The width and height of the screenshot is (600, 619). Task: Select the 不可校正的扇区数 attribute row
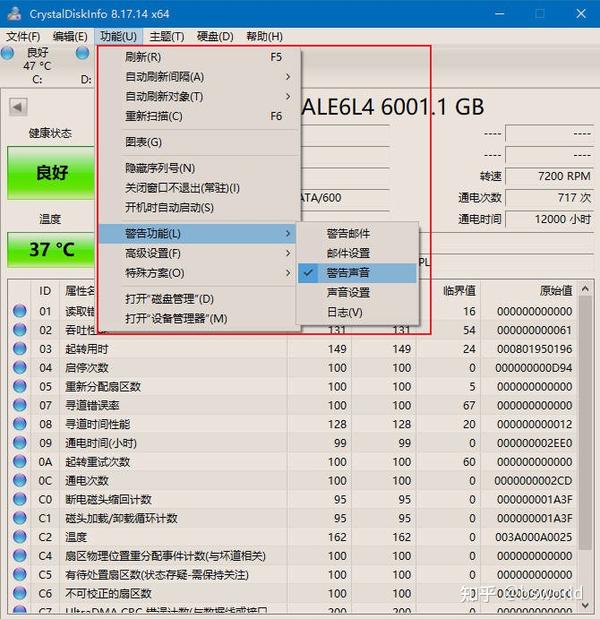(x=293, y=593)
